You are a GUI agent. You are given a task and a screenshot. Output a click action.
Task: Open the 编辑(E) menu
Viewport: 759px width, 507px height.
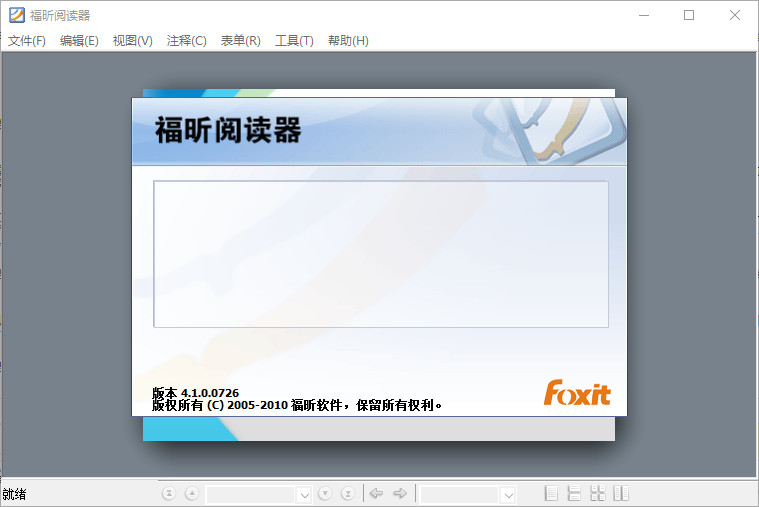(79, 41)
